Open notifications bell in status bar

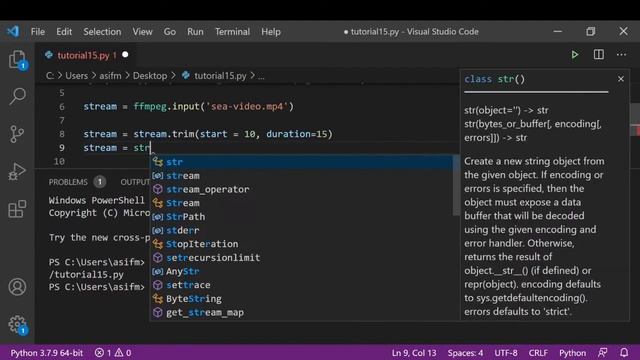point(624,352)
